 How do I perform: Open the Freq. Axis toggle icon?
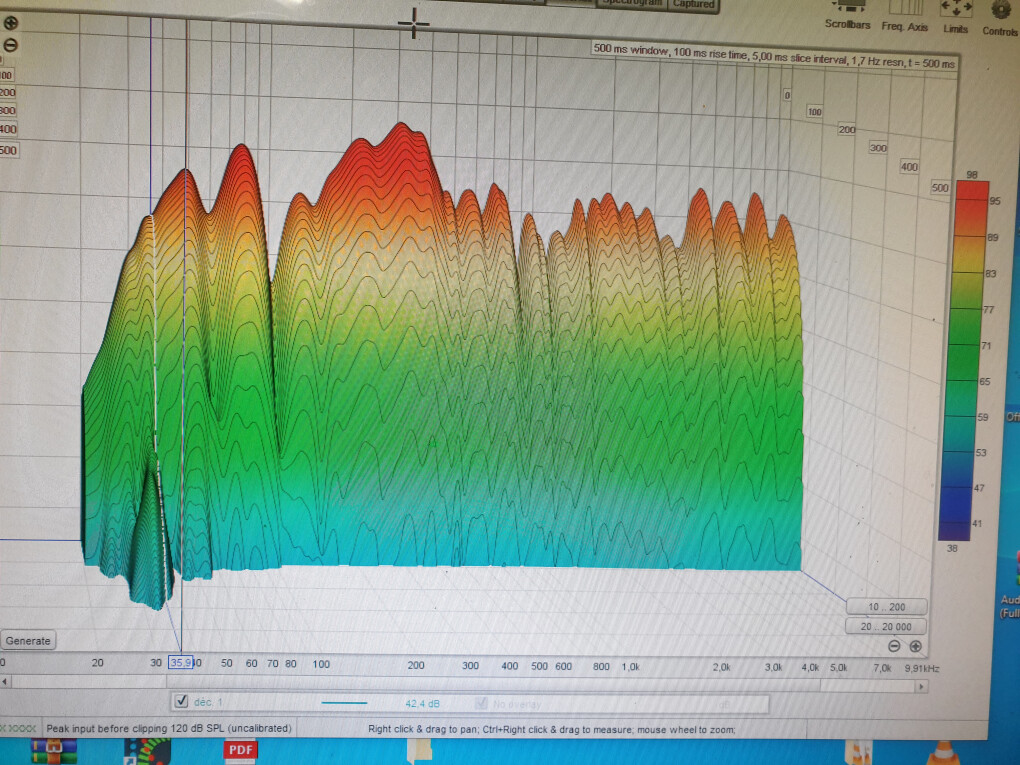click(x=905, y=7)
